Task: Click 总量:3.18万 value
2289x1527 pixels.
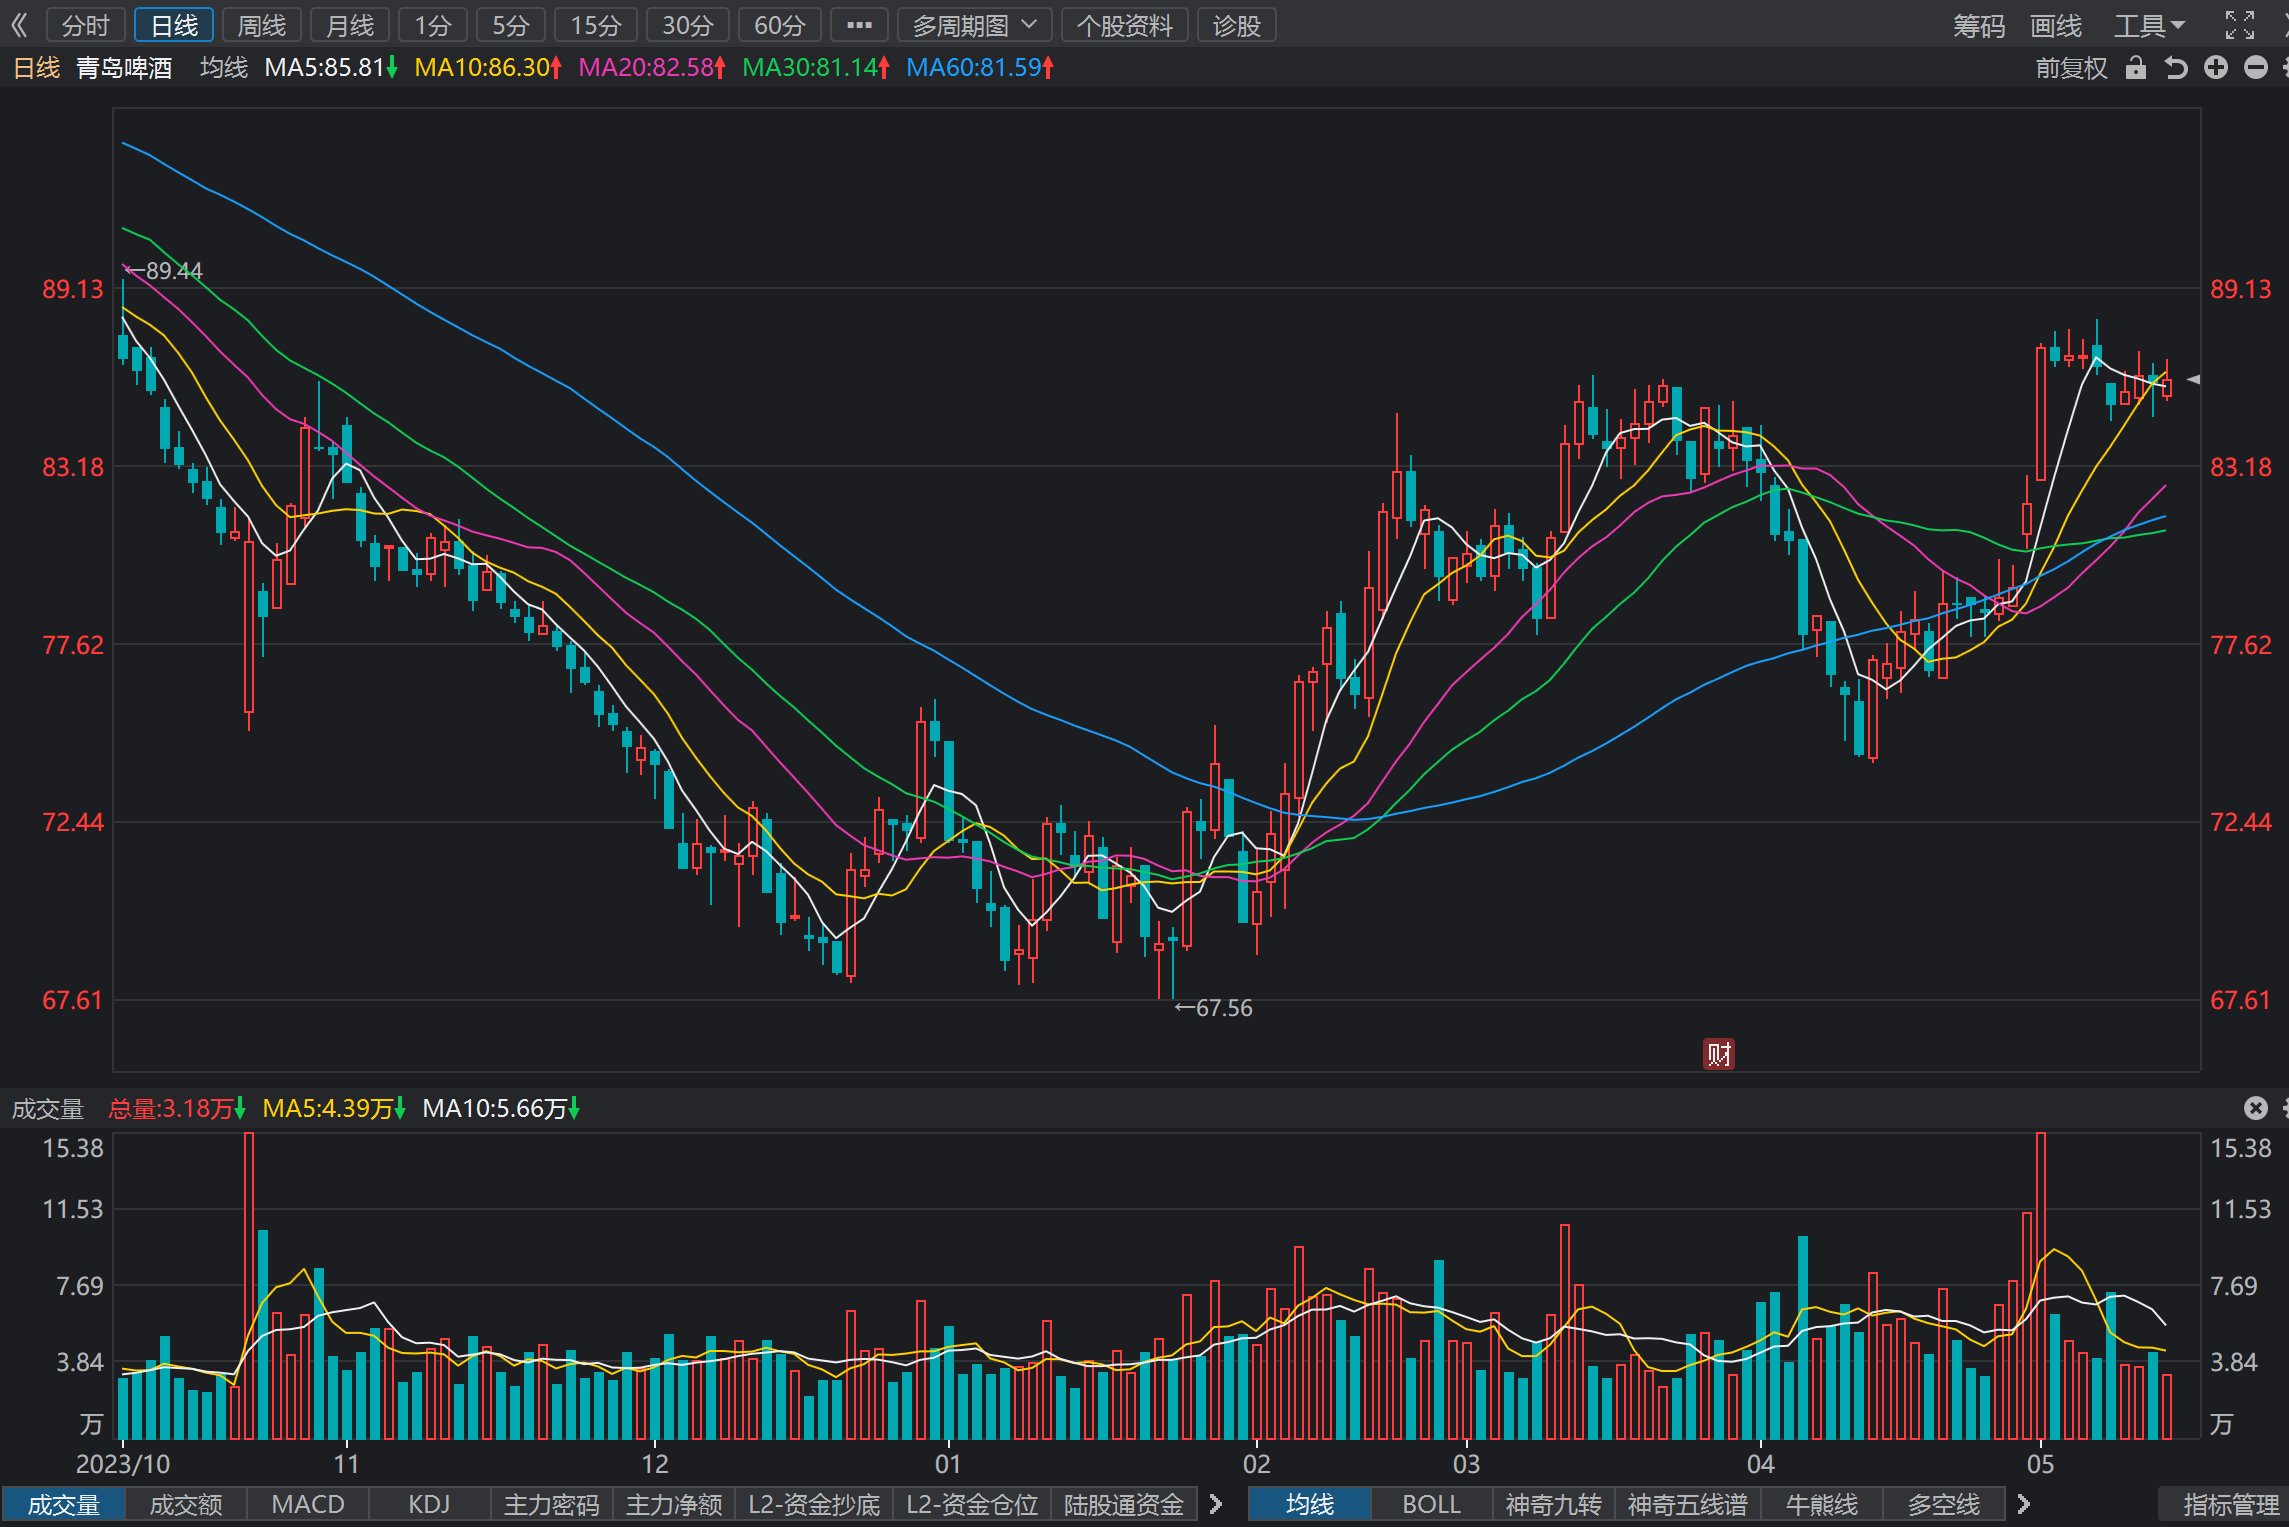Action: point(177,1109)
